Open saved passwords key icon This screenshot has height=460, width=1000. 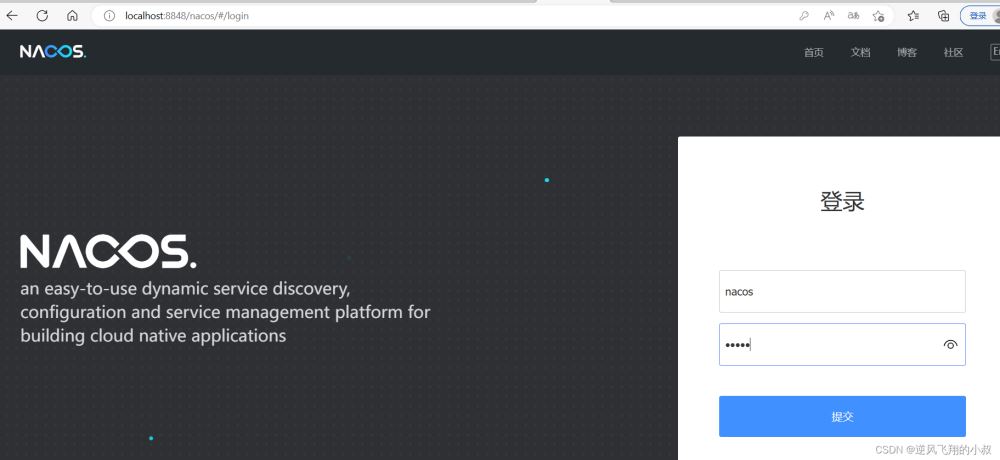coord(804,16)
